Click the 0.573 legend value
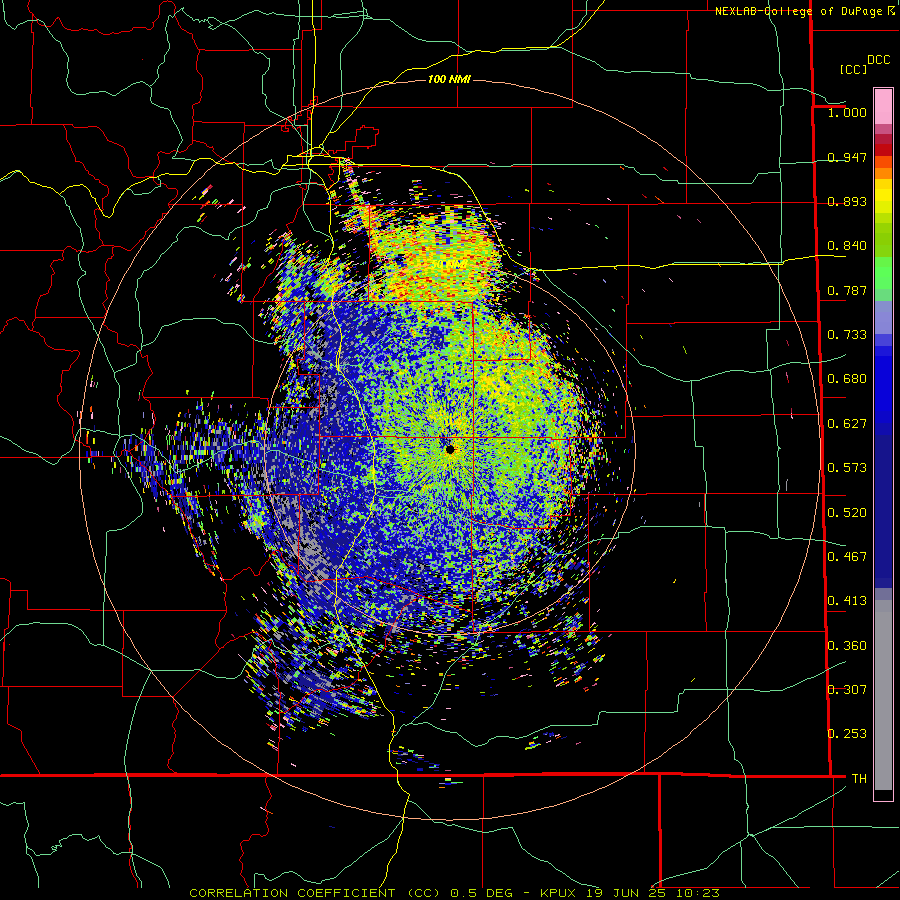 click(x=847, y=468)
